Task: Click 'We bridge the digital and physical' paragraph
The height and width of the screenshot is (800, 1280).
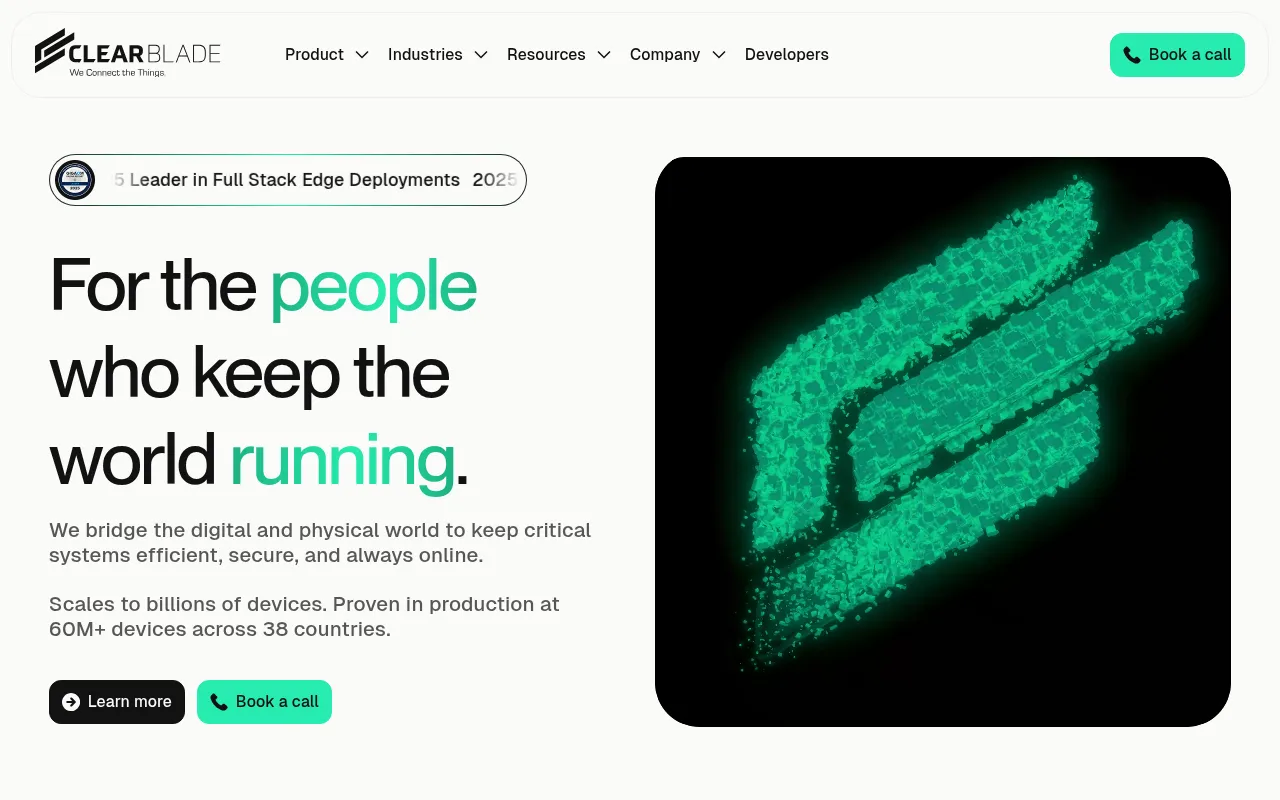Action: pos(320,543)
